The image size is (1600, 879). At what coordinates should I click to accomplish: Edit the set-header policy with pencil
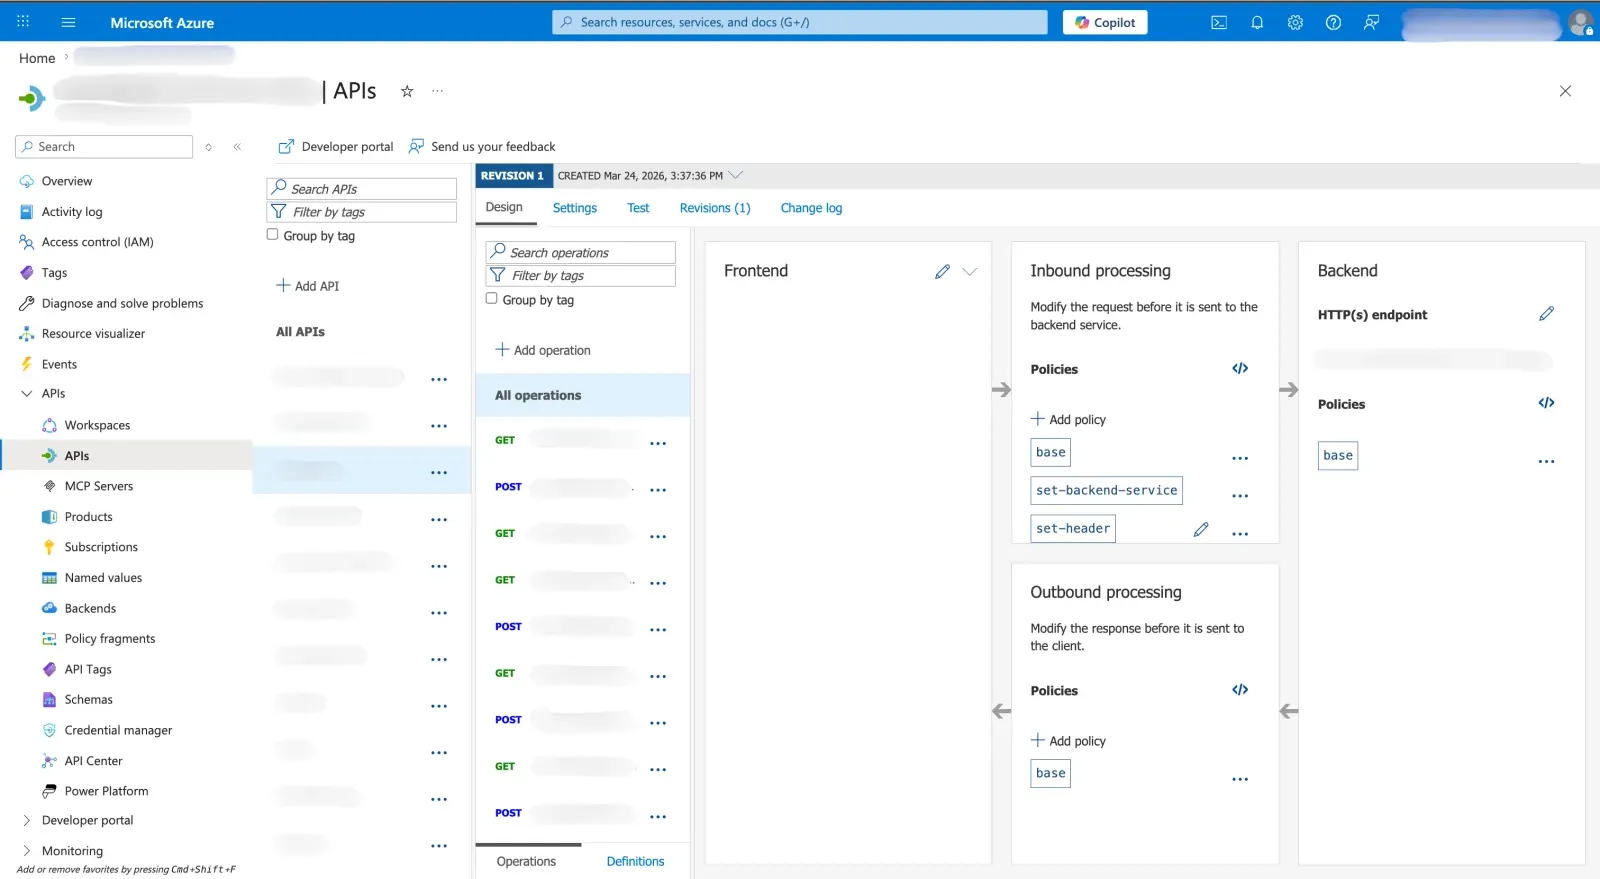click(1201, 529)
